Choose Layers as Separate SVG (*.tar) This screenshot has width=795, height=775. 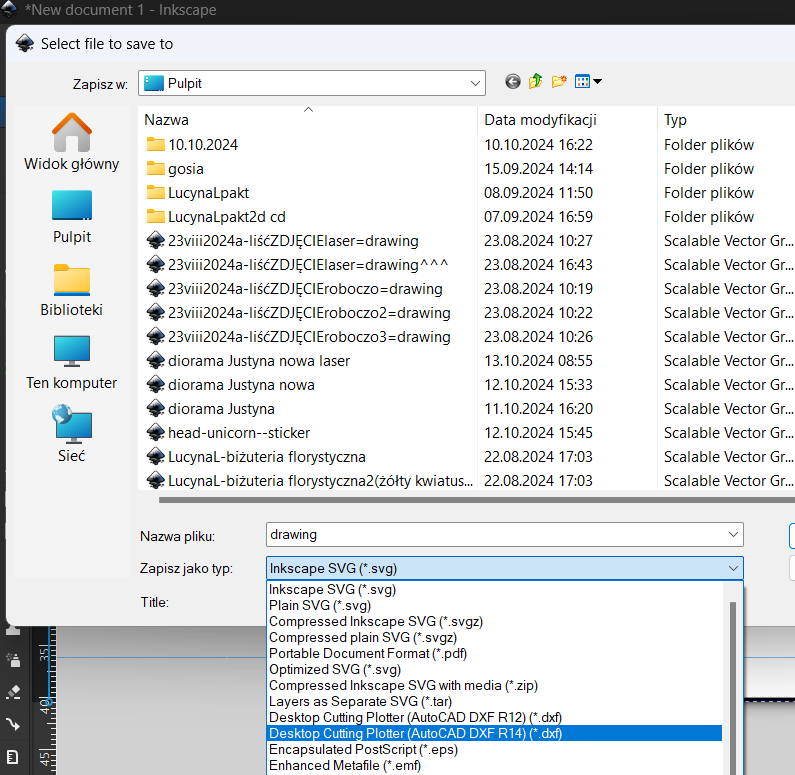[494, 702]
